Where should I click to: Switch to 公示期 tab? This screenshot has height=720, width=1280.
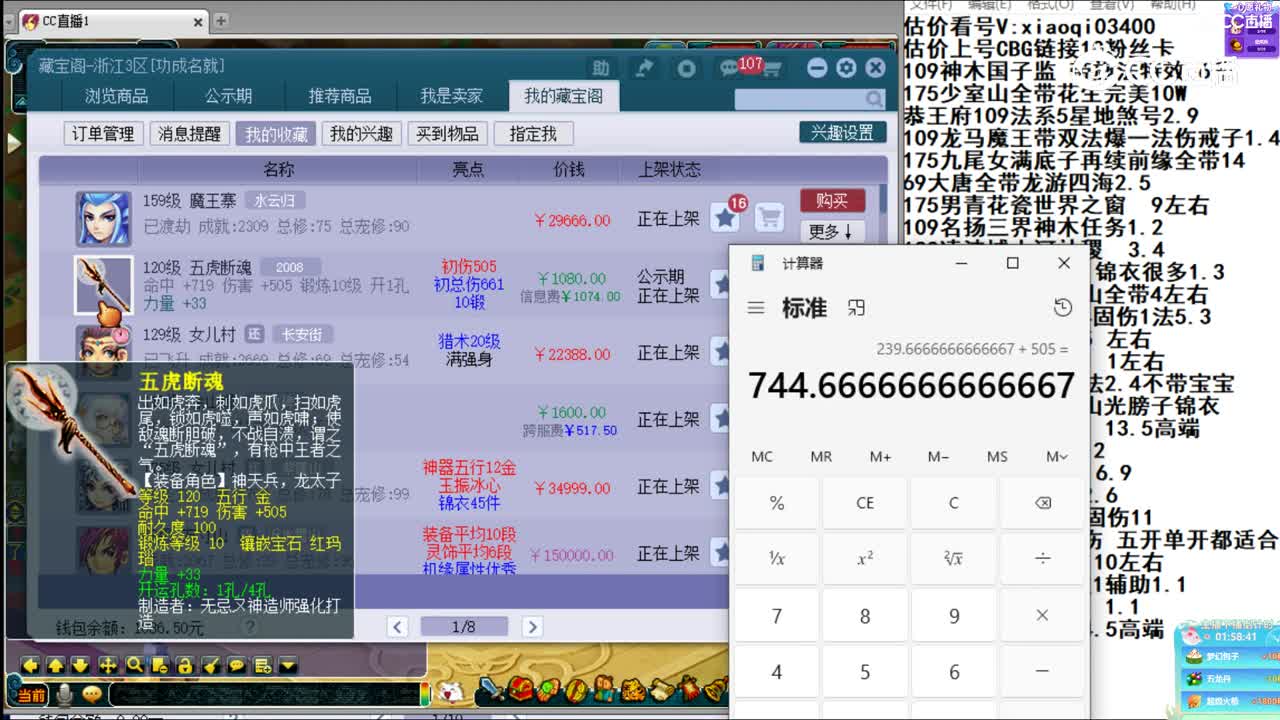(x=229, y=96)
